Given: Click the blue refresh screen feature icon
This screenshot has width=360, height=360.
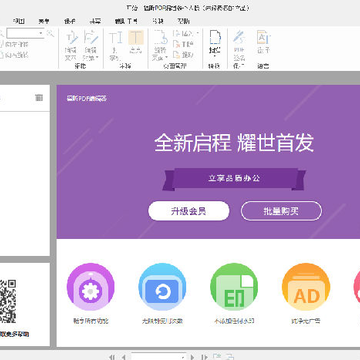Looking at the screenshot, I should coord(162,287).
